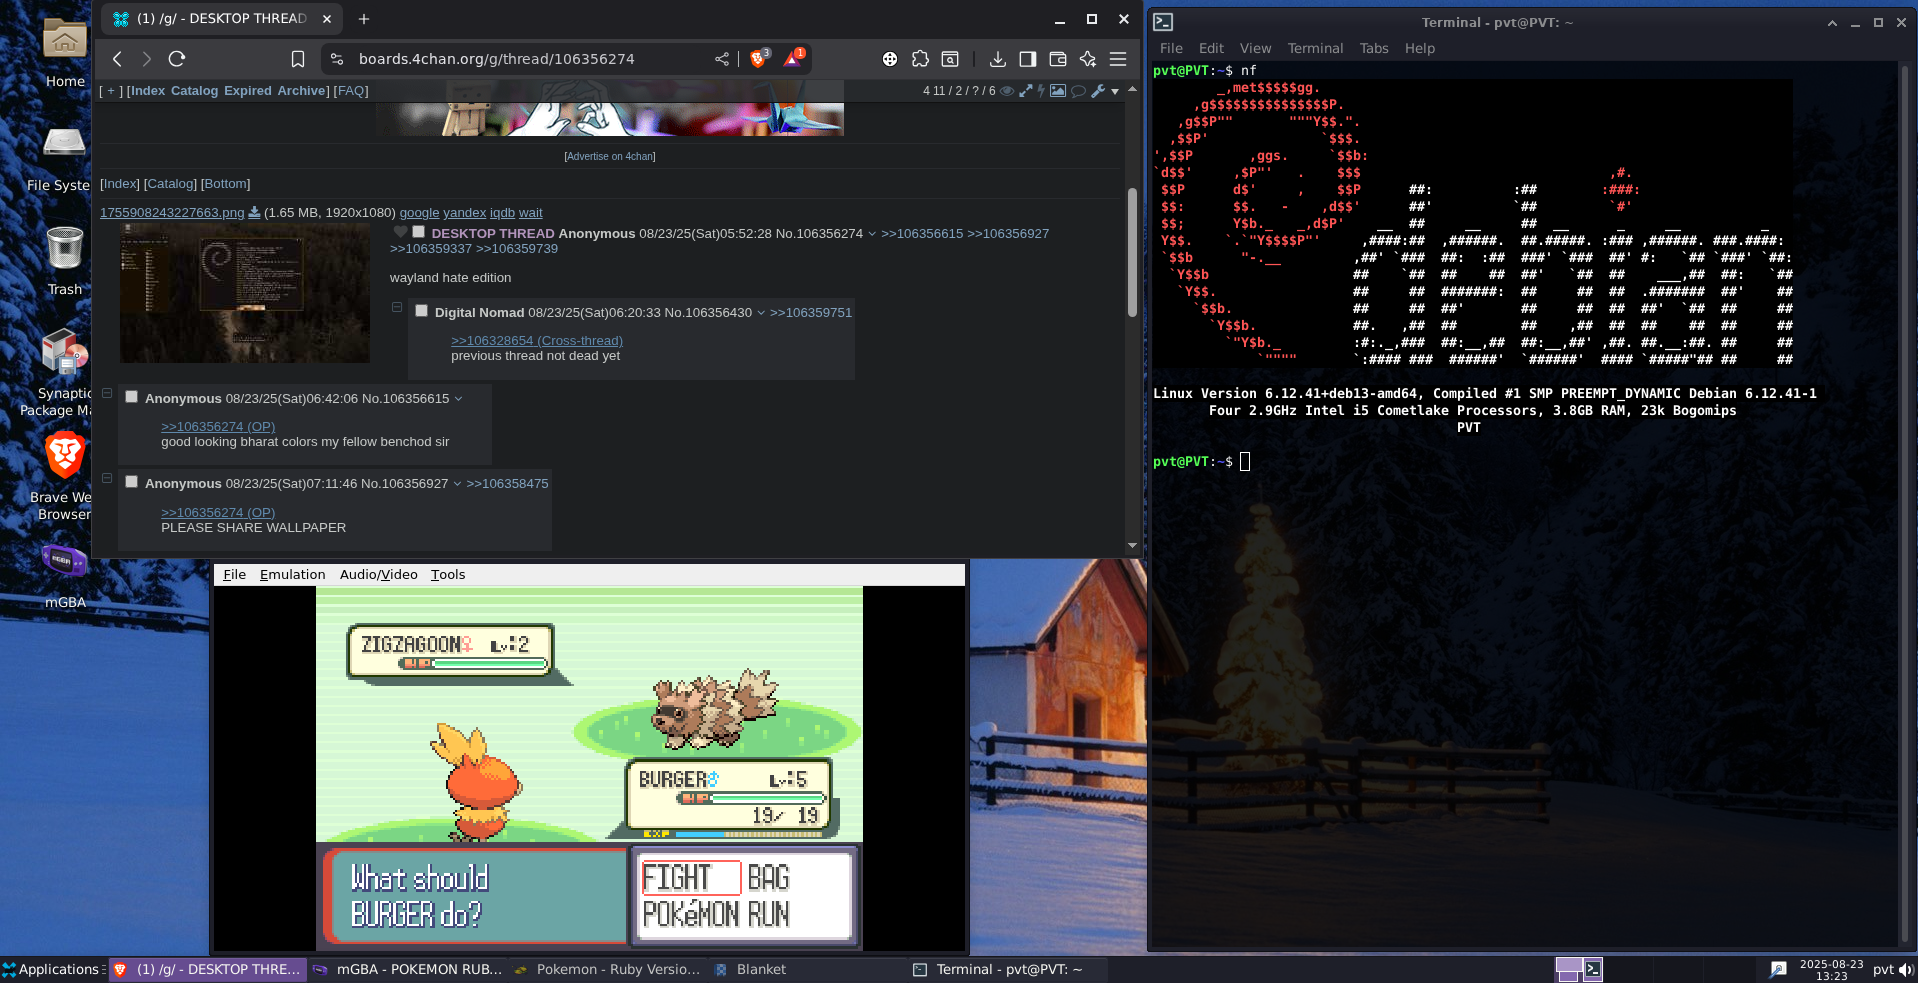Open post menu arrow for No.106356927
The image size is (1922, 983).
tap(458, 484)
